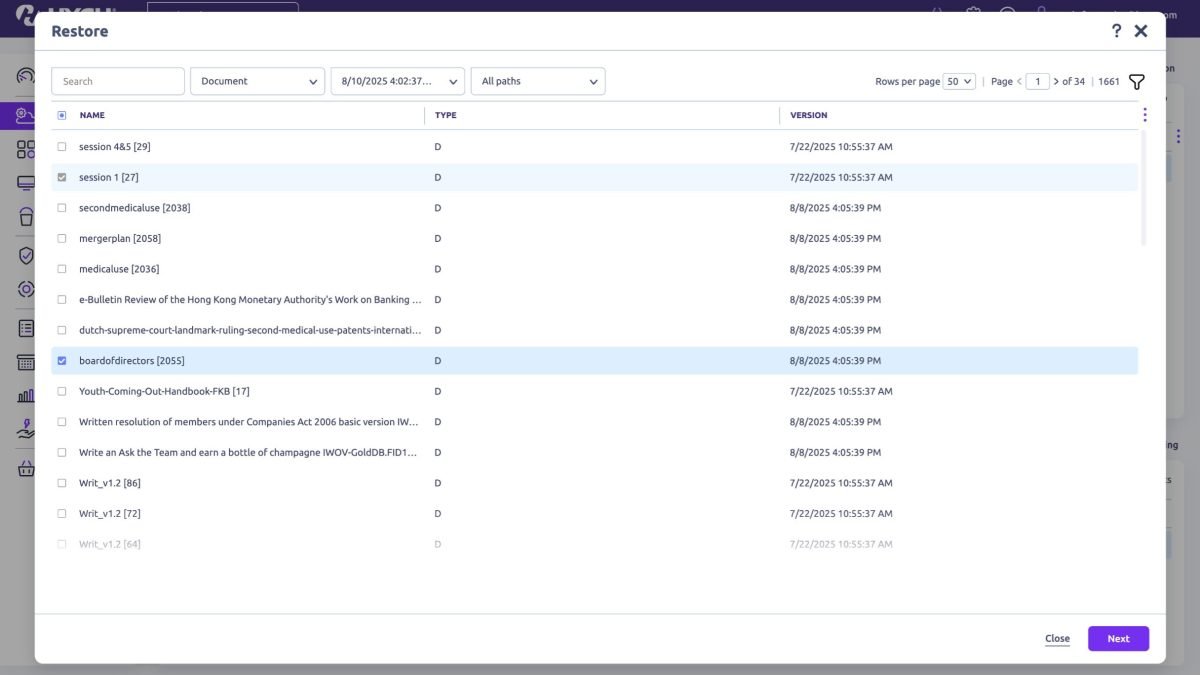
Task: Expand the All paths dropdown
Action: [538, 81]
